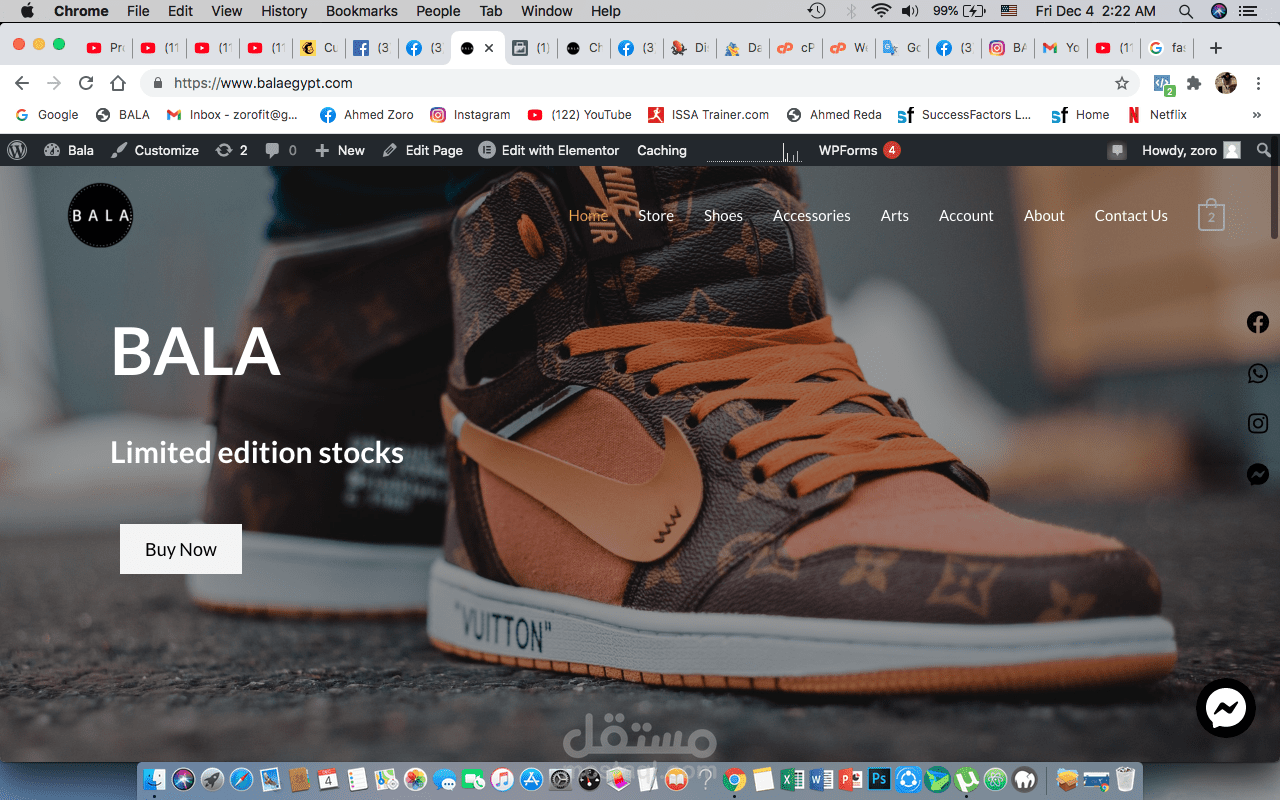1280x800 pixels.
Task: Open the ISSA Trainer.com bookmark
Action: click(x=709, y=115)
